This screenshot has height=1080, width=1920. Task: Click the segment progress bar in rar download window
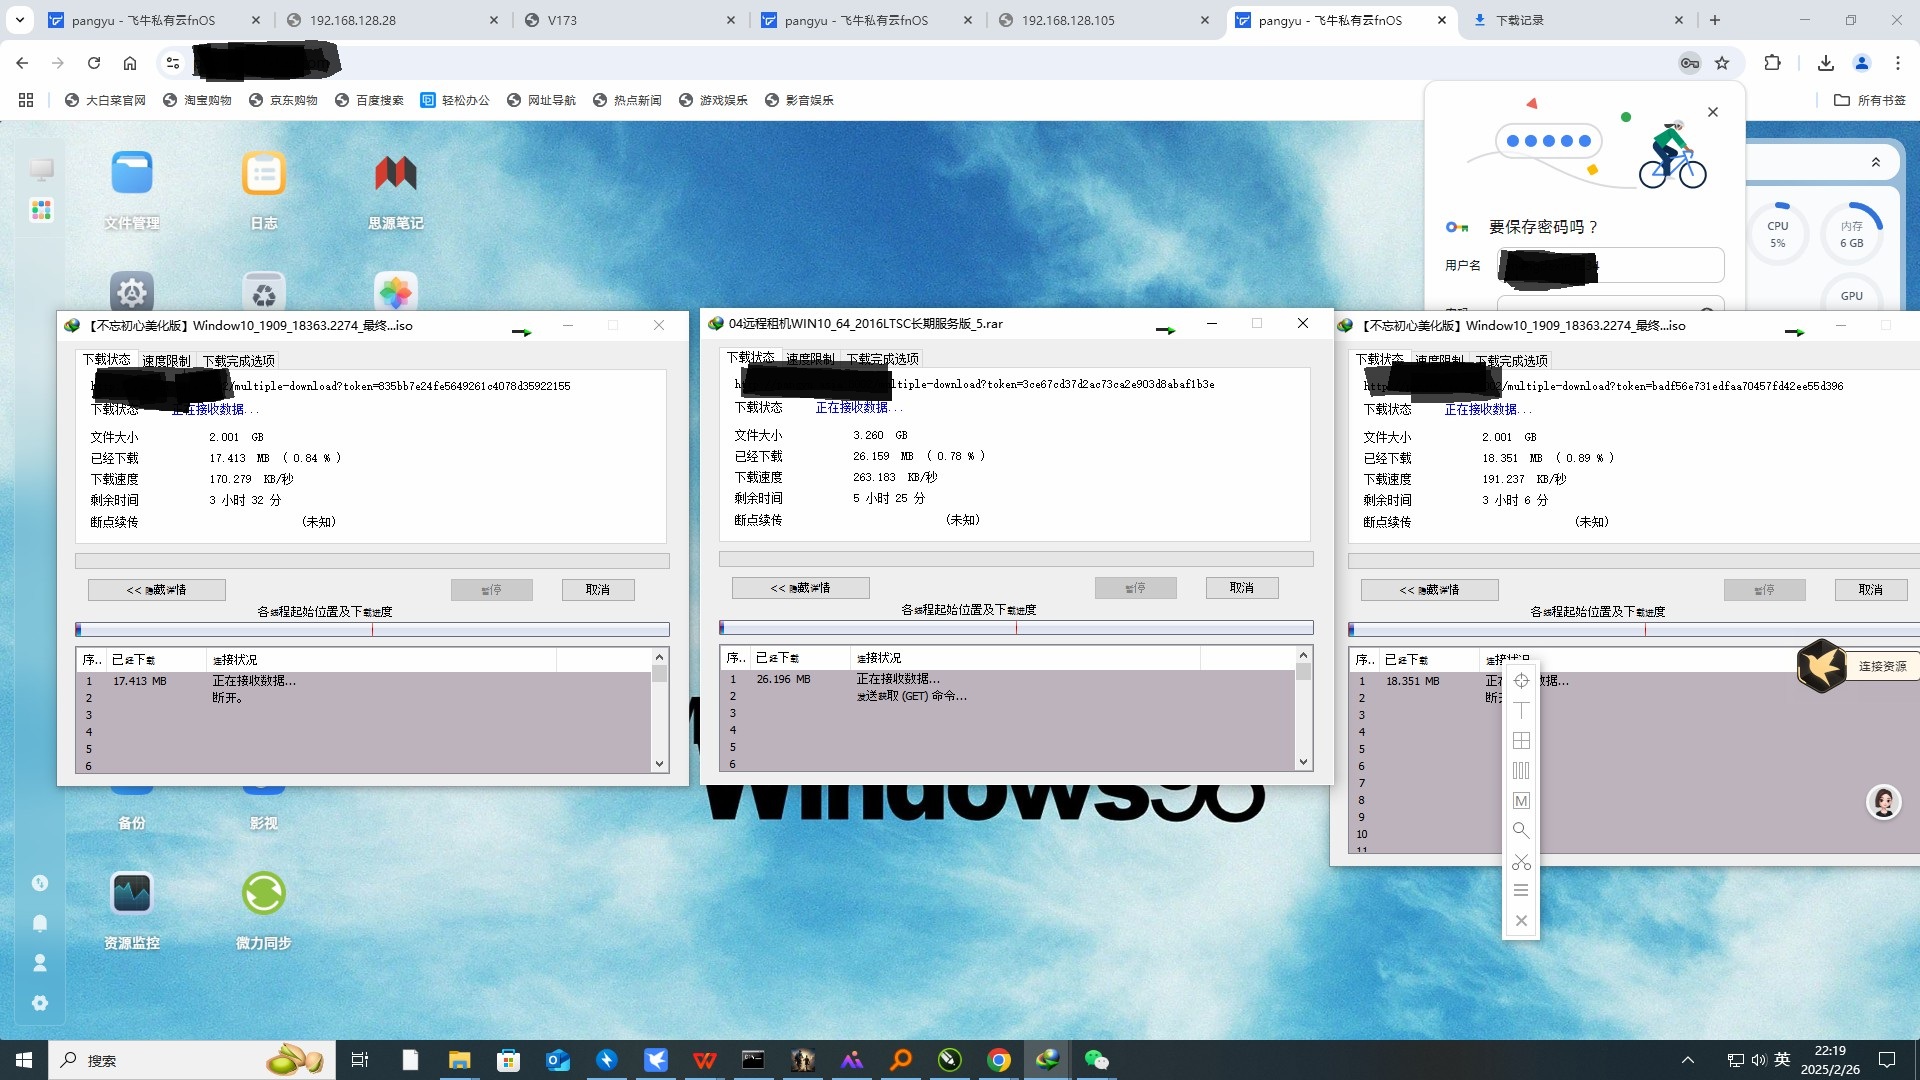[x=1016, y=628]
